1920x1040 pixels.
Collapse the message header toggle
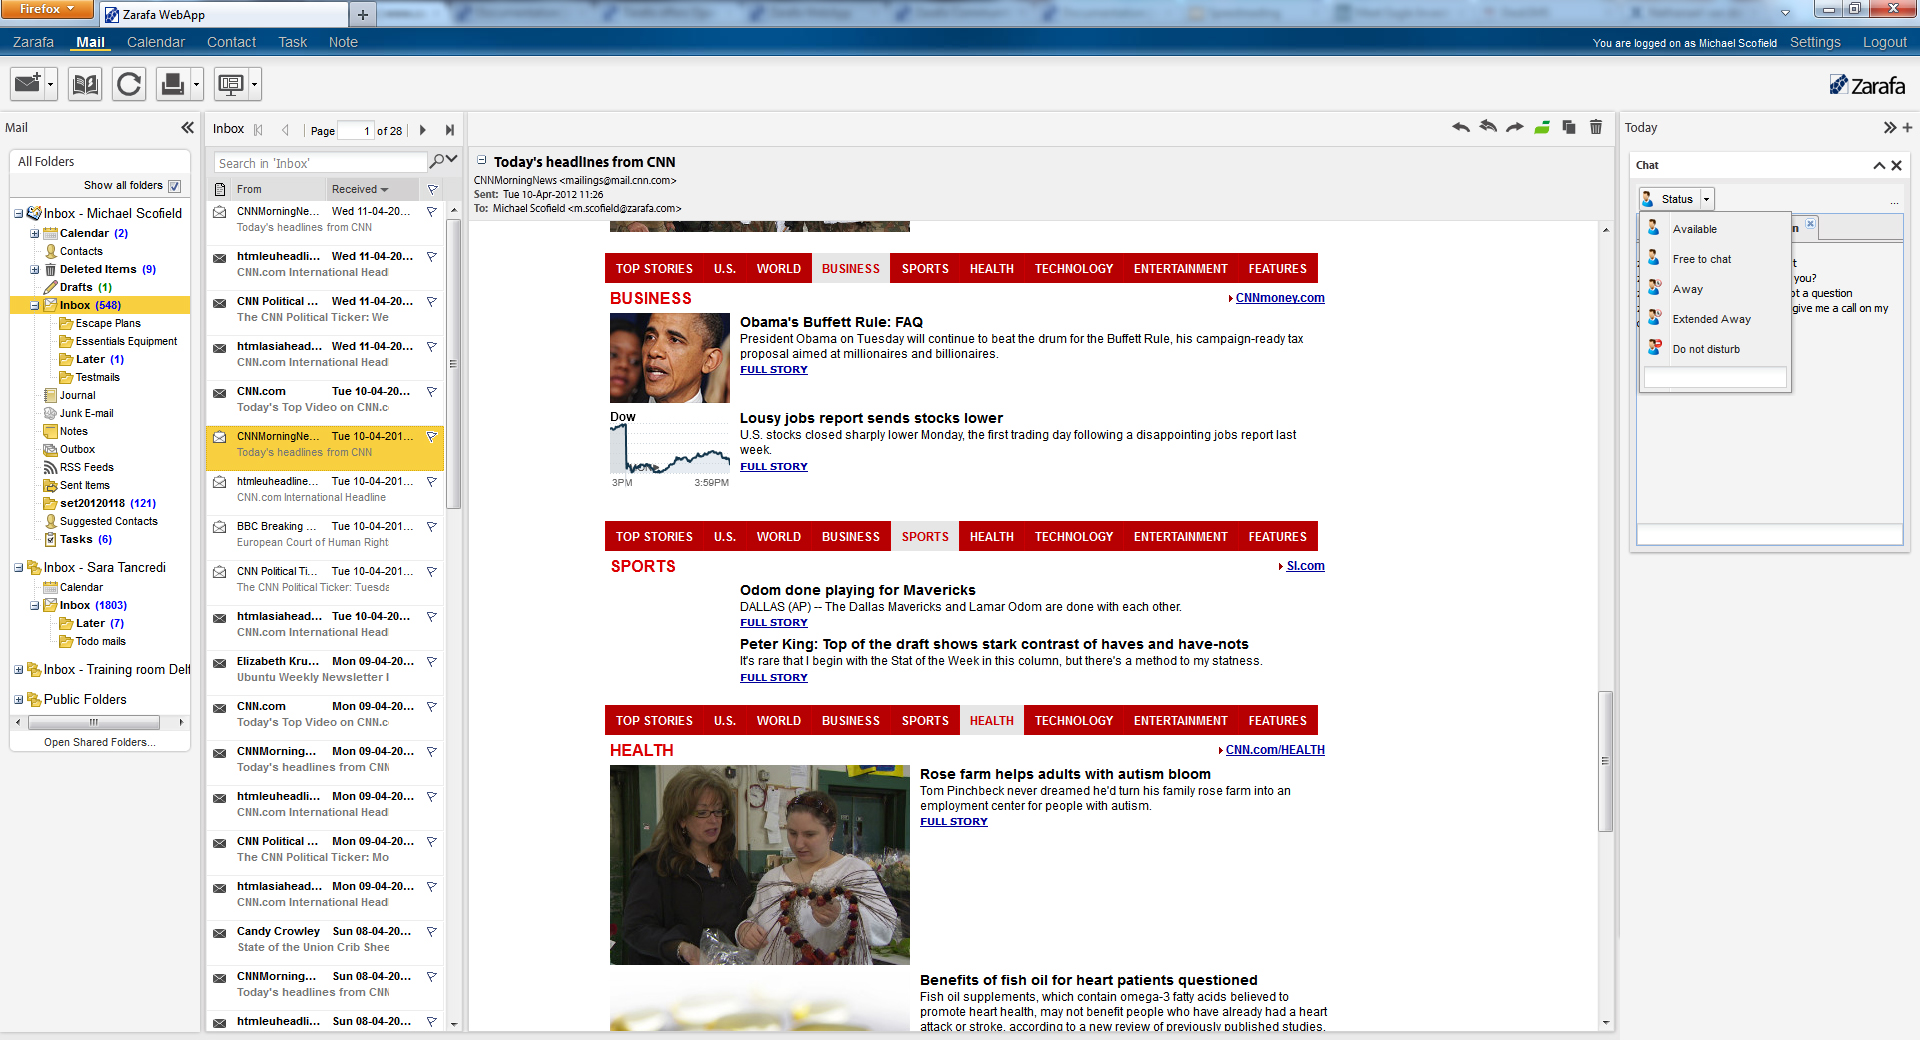point(481,160)
